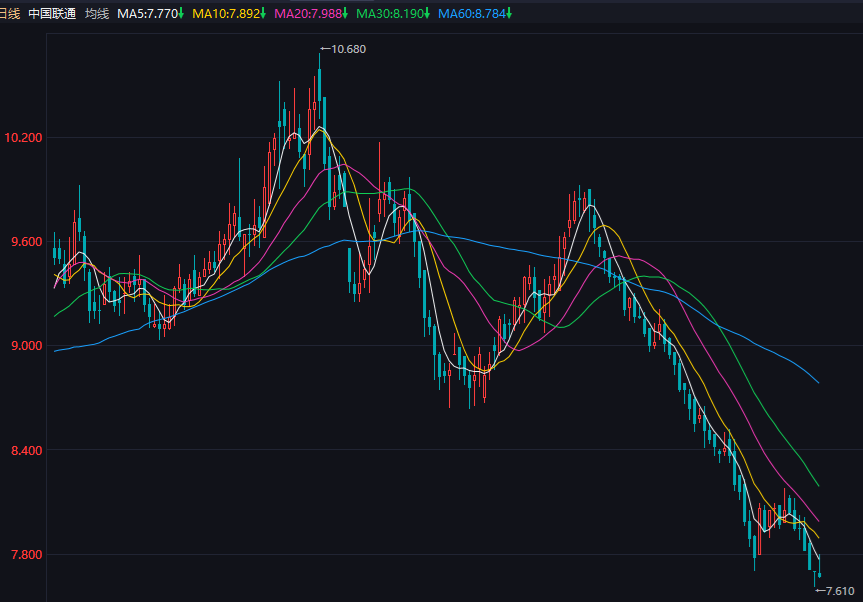
Task: Click the down arrow after MA20:7.988
Action: tap(345, 13)
